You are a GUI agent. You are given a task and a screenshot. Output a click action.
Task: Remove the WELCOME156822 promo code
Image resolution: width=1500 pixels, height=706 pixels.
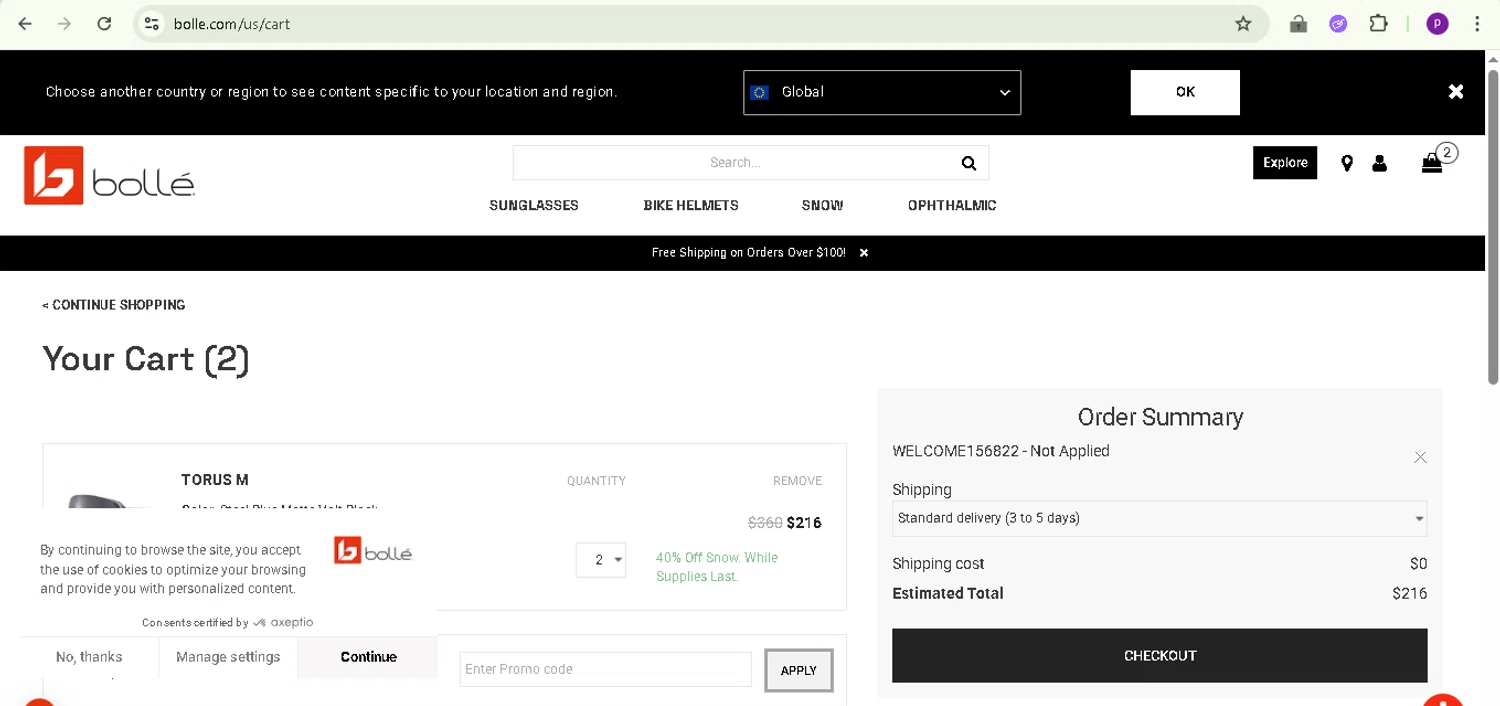click(x=1420, y=457)
